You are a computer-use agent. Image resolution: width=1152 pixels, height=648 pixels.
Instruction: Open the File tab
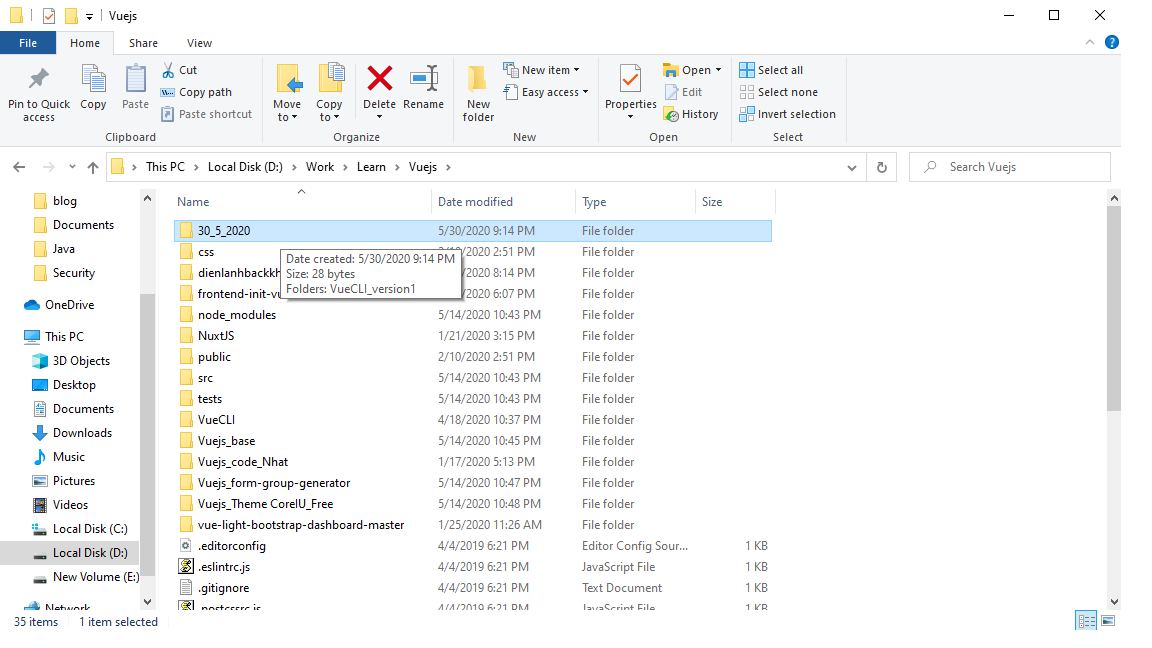[28, 43]
